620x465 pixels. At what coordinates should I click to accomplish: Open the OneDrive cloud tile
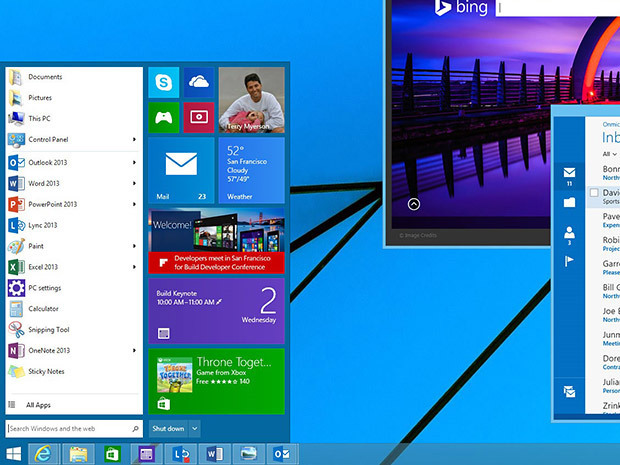pyautogui.click(x=199, y=82)
